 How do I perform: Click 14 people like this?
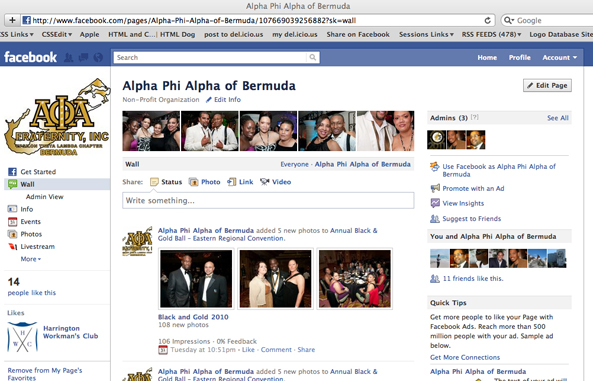(x=32, y=287)
